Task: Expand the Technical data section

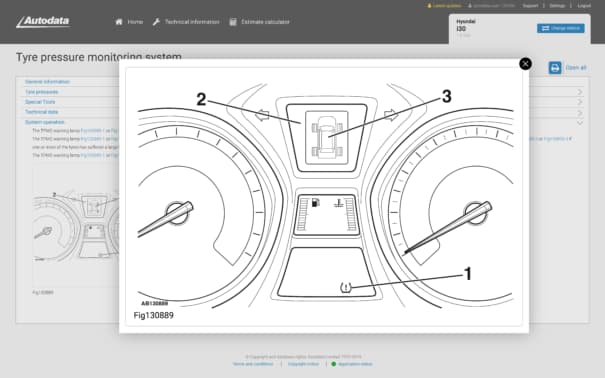Action: coord(41,112)
